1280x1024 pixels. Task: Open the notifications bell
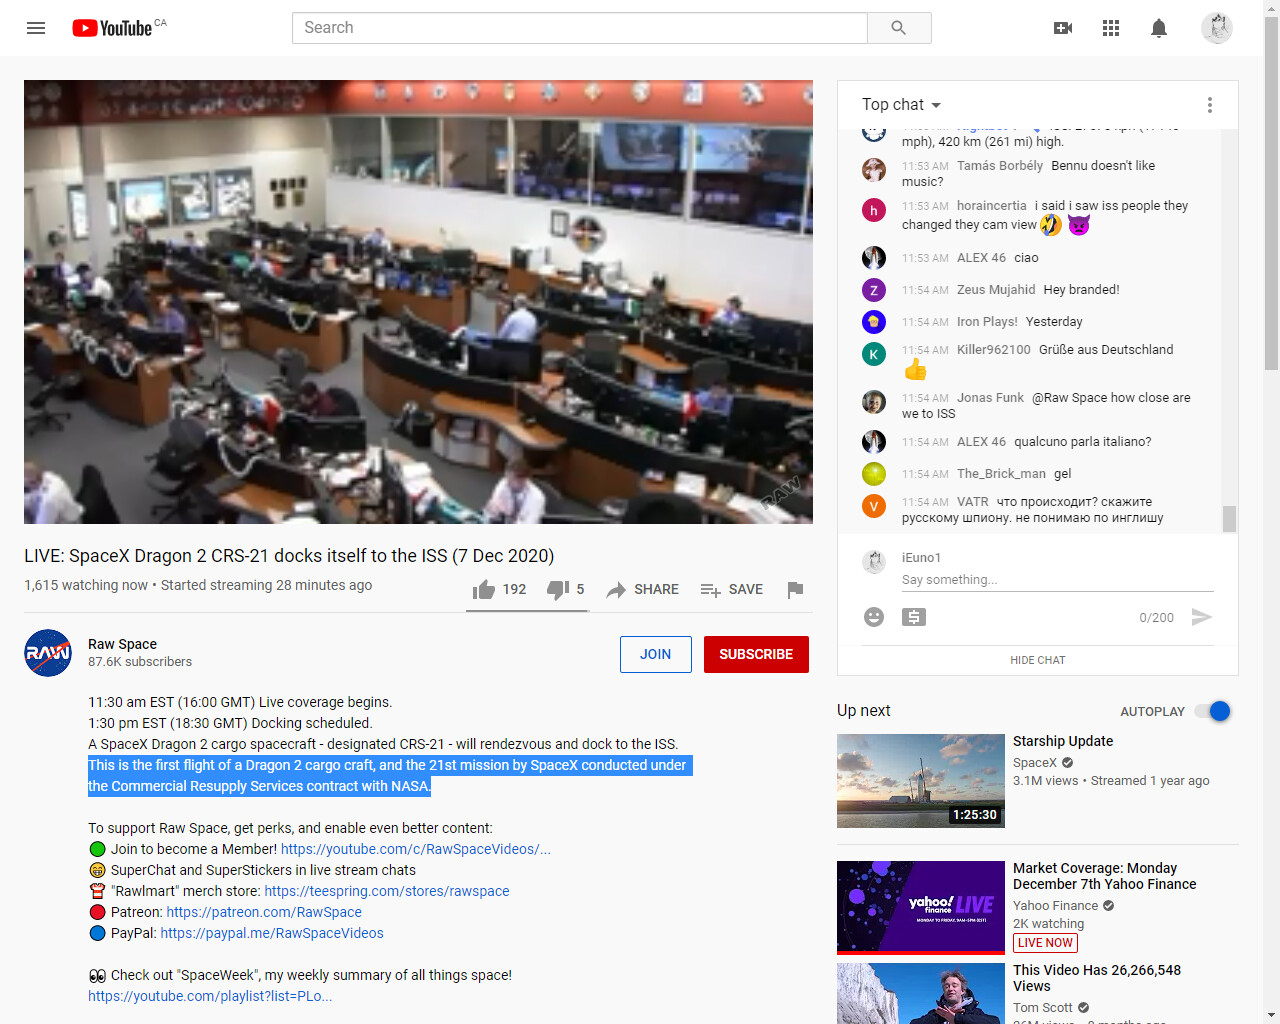pyautogui.click(x=1159, y=28)
